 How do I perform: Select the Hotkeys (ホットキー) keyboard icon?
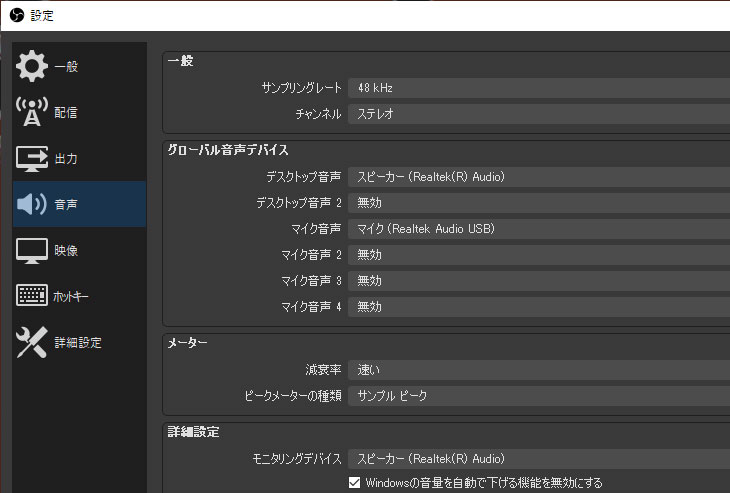click(x=32, y=296)
